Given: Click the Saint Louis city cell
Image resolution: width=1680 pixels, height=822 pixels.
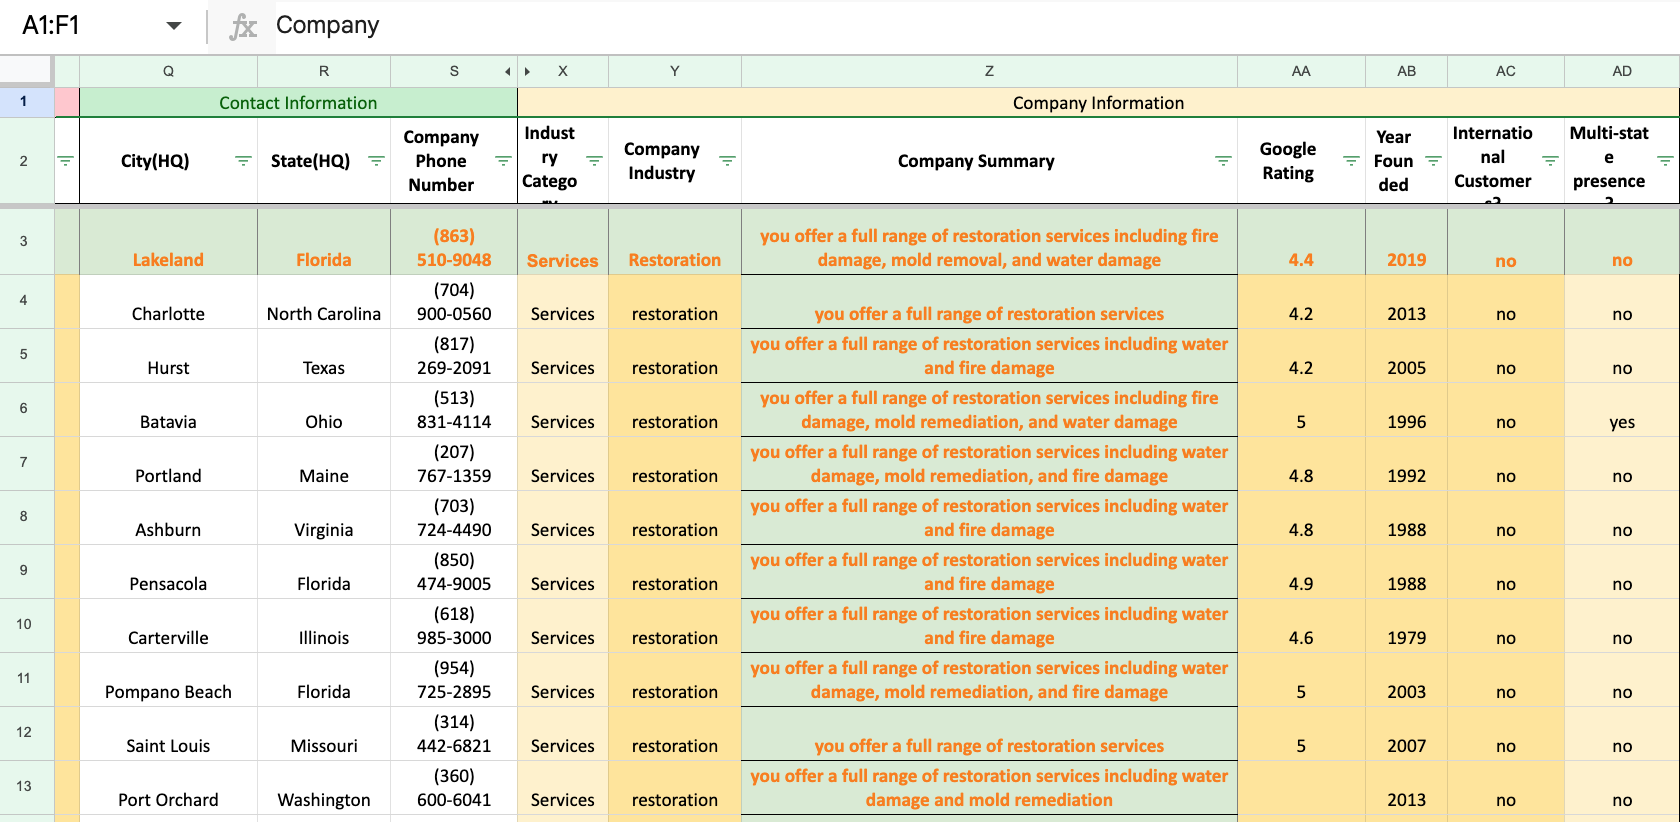Looking at the screenshot, I should click(x=168, y=734).
